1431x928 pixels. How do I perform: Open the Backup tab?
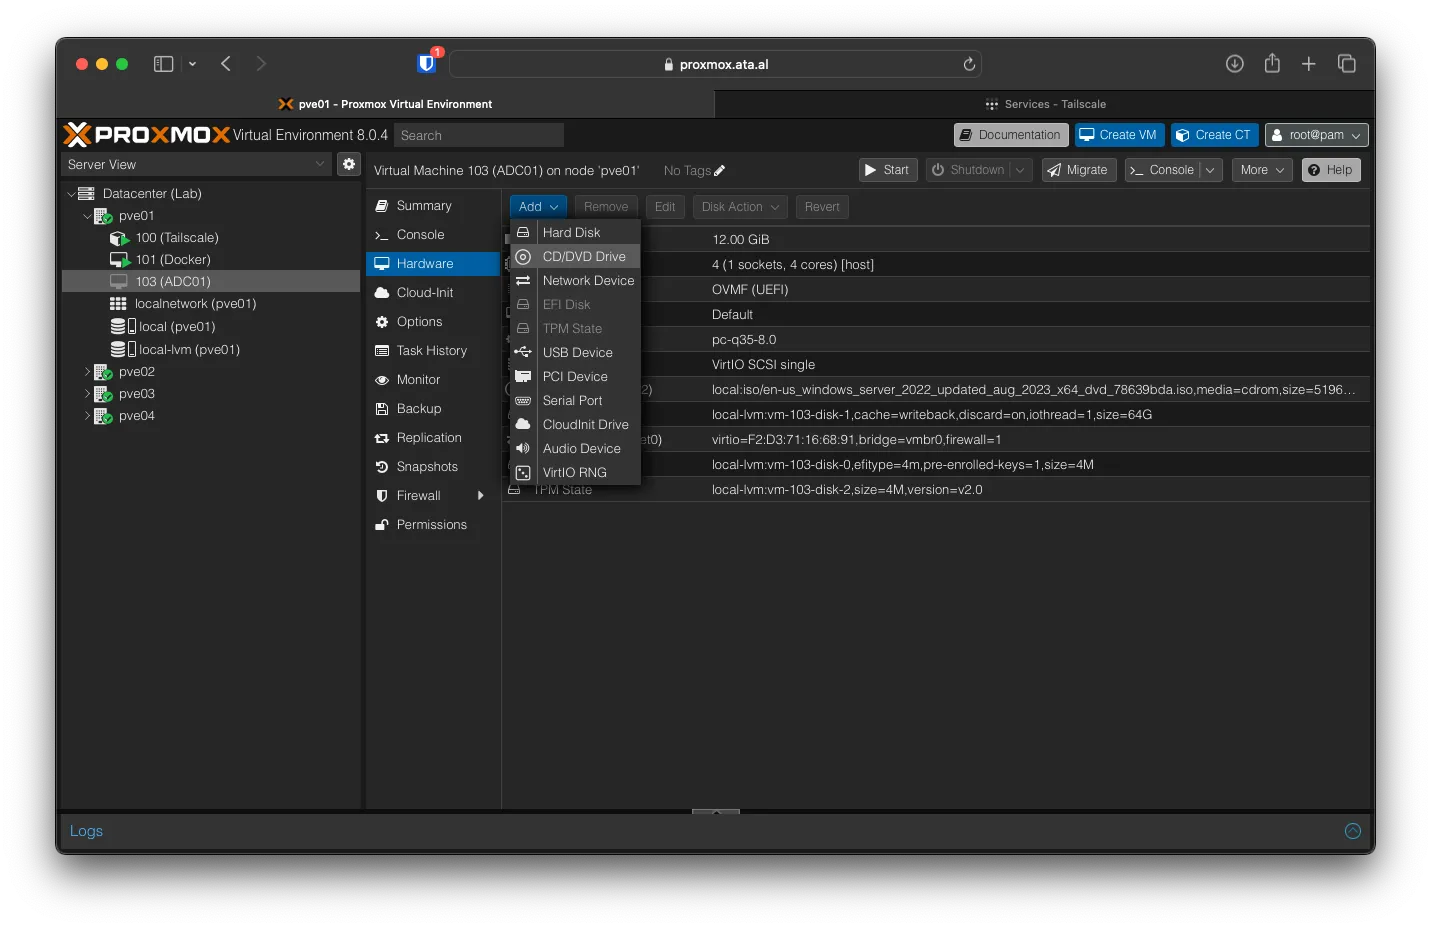(433, 409)
